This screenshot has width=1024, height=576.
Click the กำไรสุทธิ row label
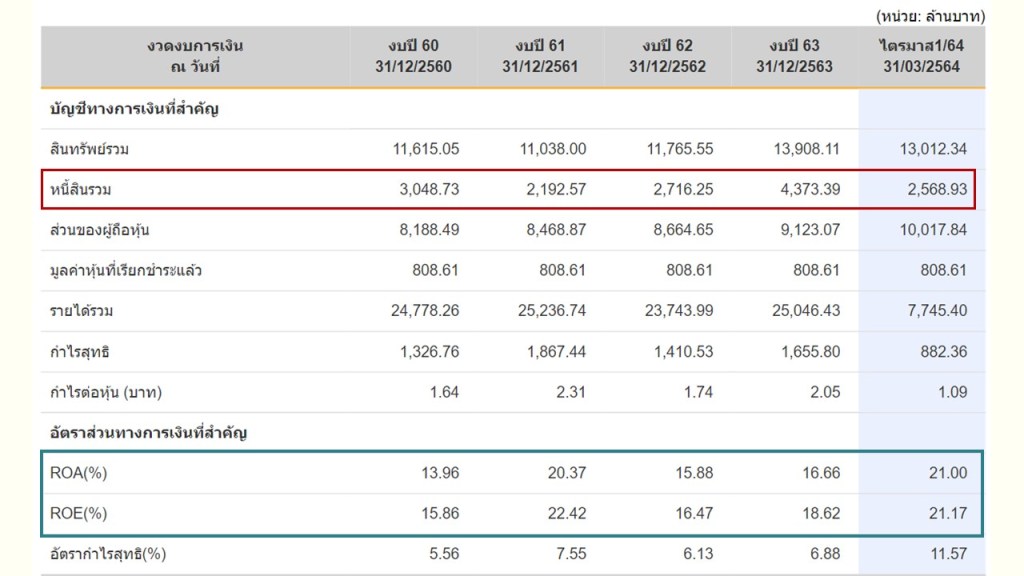[x=80, y=352]
